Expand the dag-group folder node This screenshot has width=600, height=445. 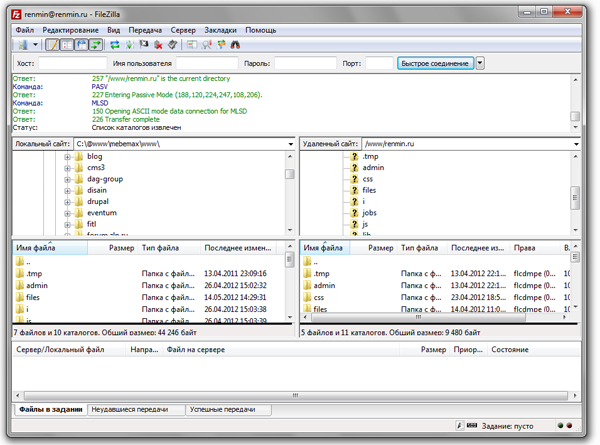(x=67, y=179)
